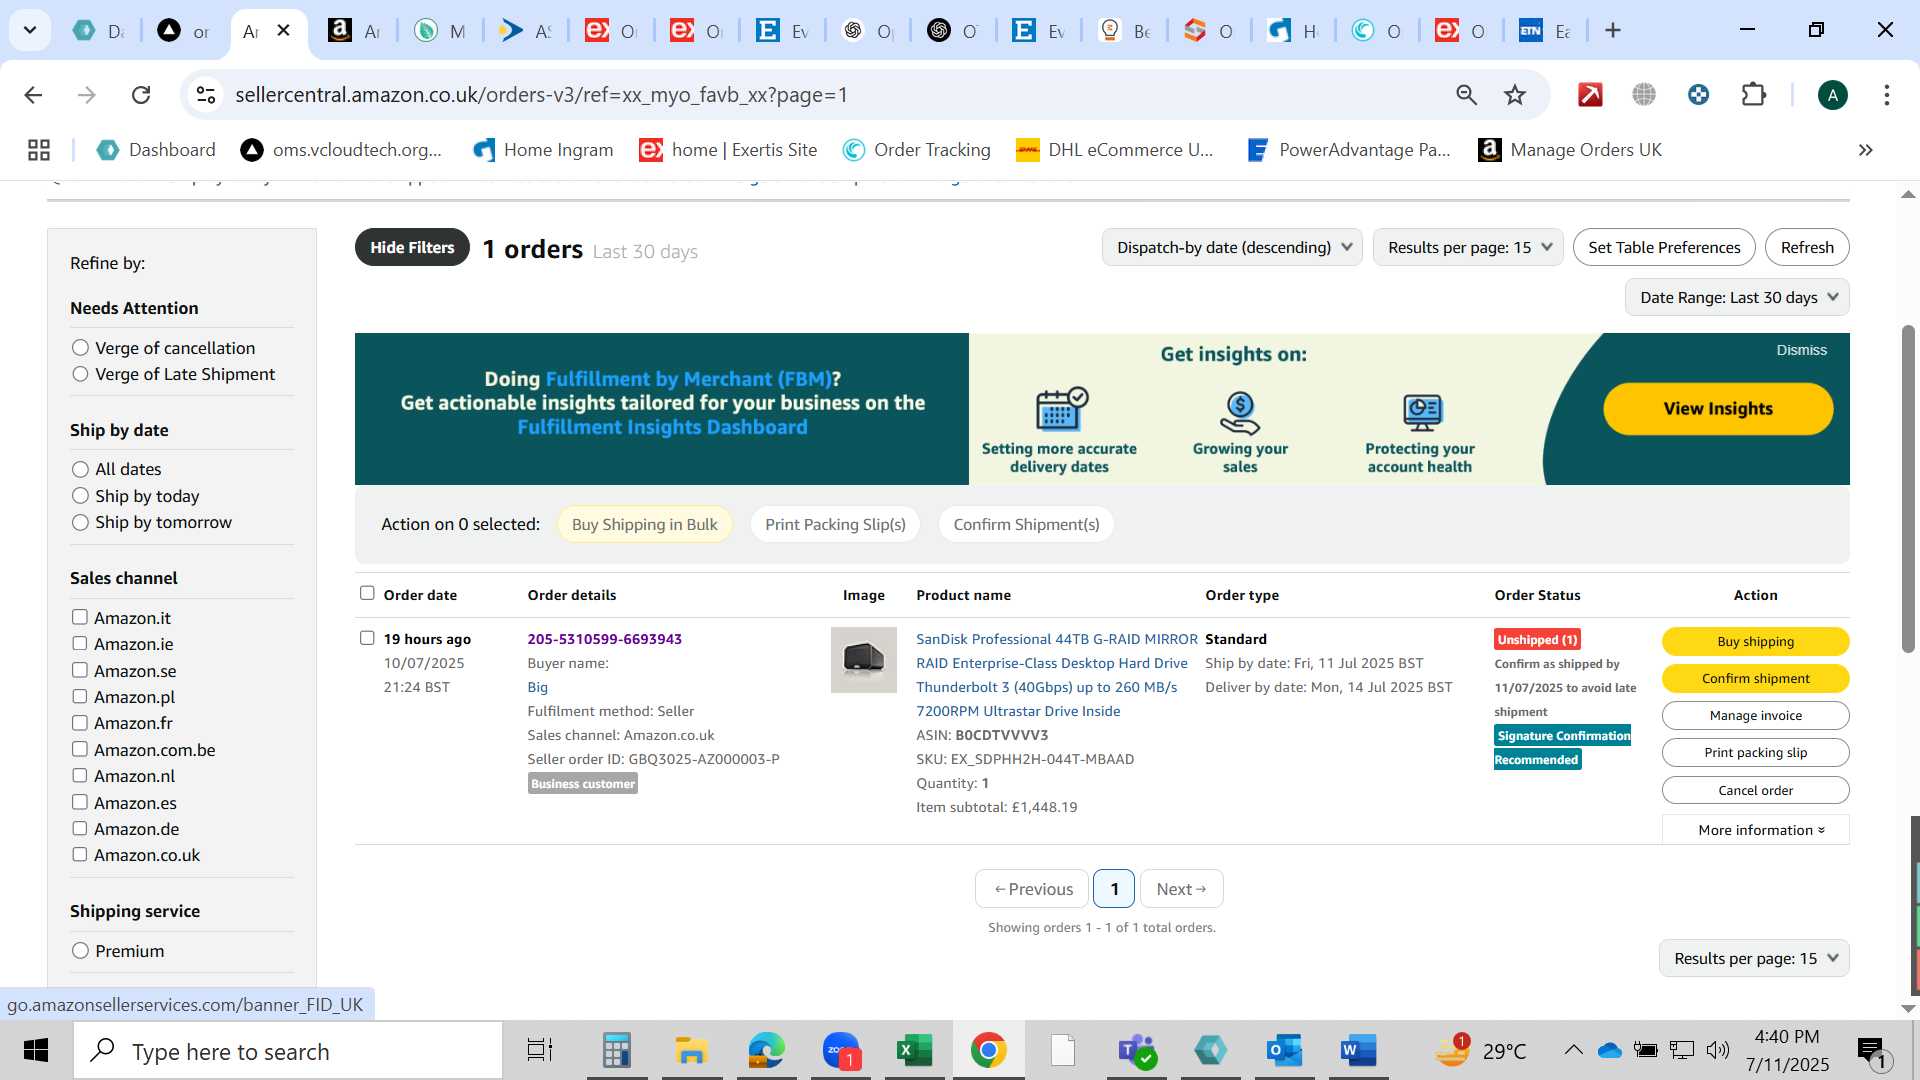This screenshot has height=1080, width=1920.
Task: Open the top Results per page dropdown
Action: click(x=1469, y=247)
